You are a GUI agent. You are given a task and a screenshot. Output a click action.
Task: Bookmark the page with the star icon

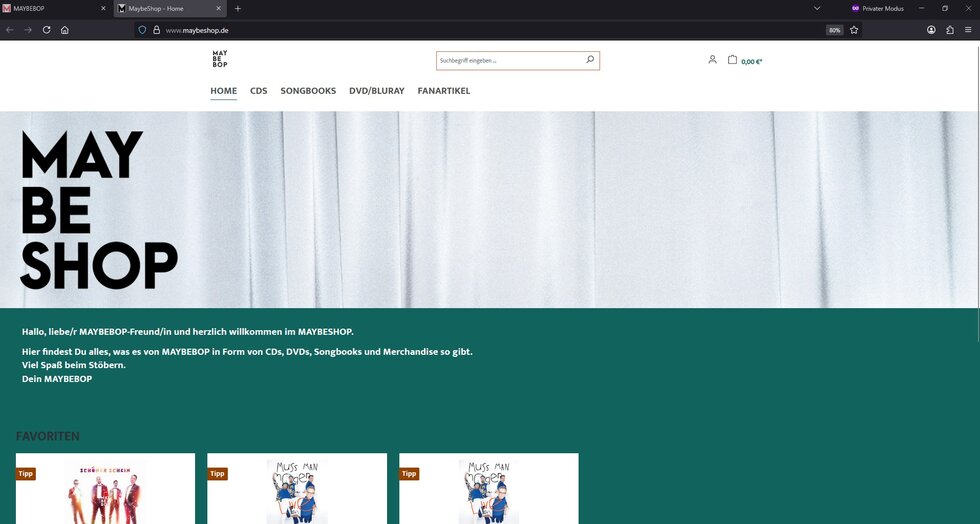(854, 30)
